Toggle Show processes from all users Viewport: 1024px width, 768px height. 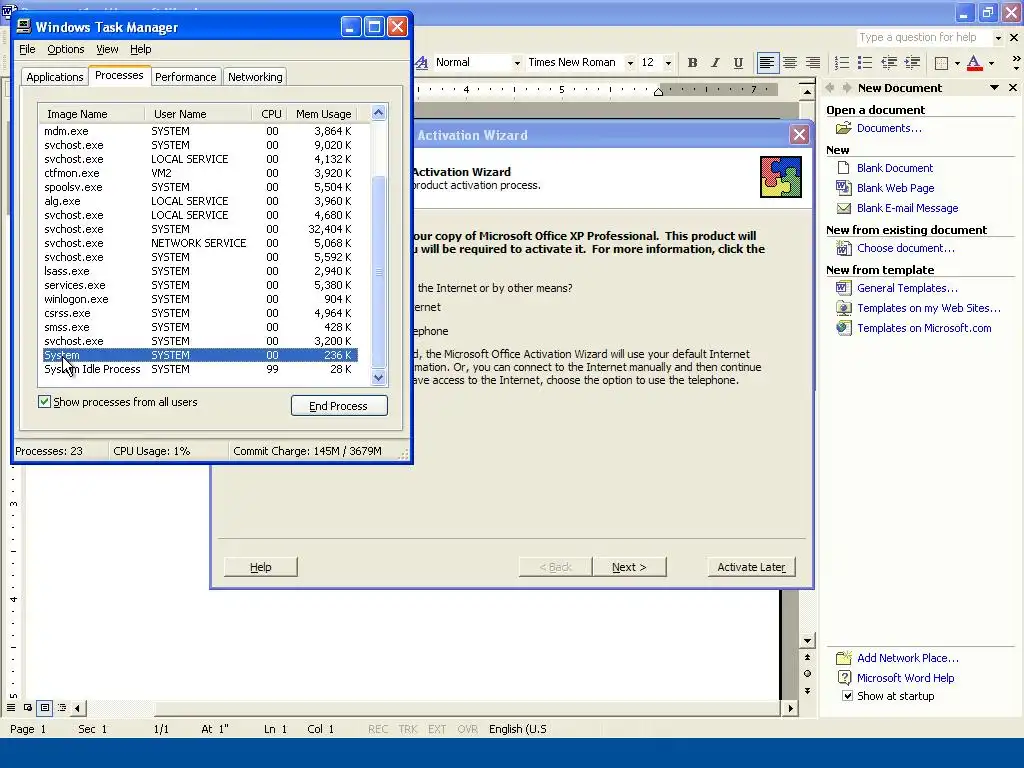pyautogui.click(x=44, y=402)
